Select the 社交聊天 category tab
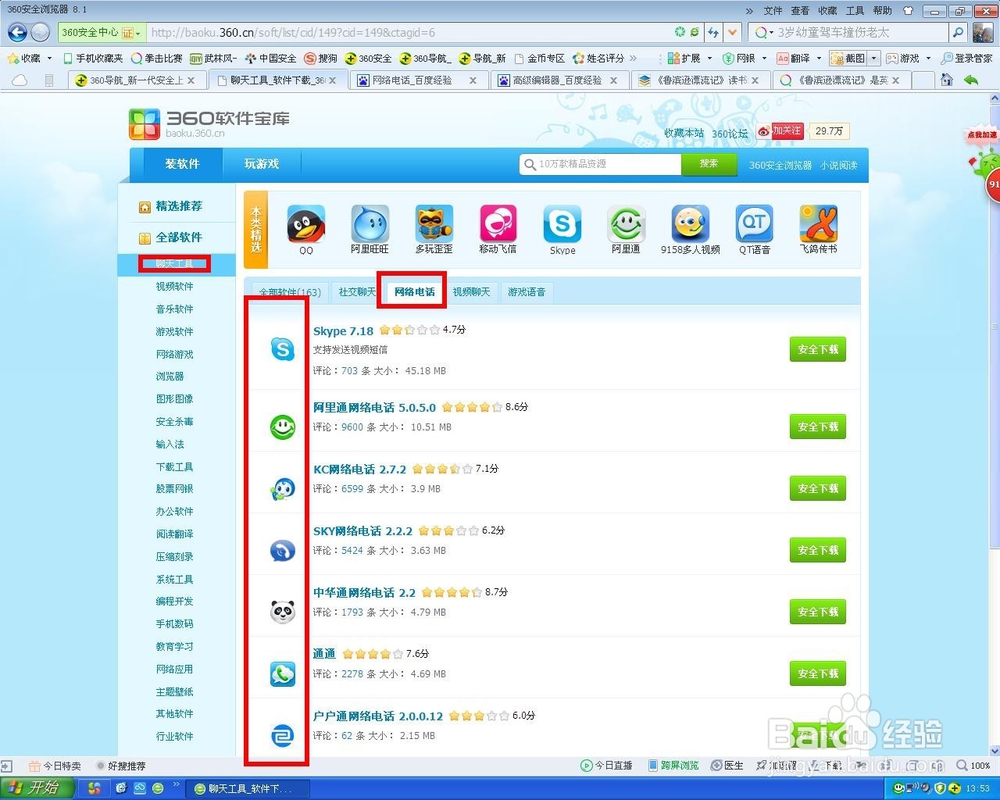1000x800 pixels. [x=357, y=292]
